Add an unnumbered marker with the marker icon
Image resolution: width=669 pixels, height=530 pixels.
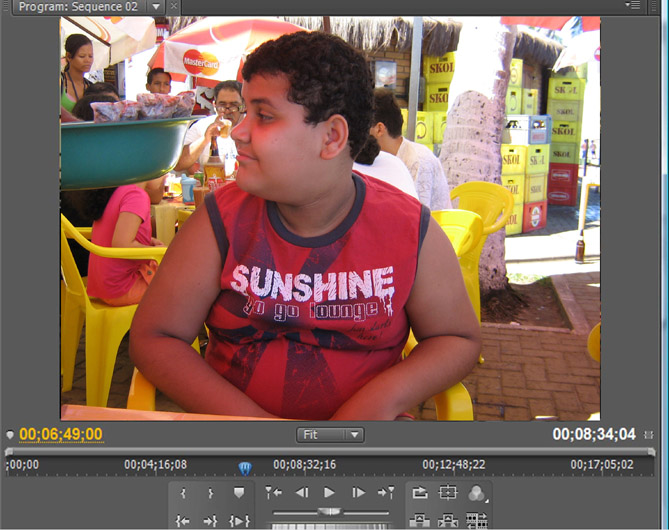pyautogui.click(x=239, y=493)
